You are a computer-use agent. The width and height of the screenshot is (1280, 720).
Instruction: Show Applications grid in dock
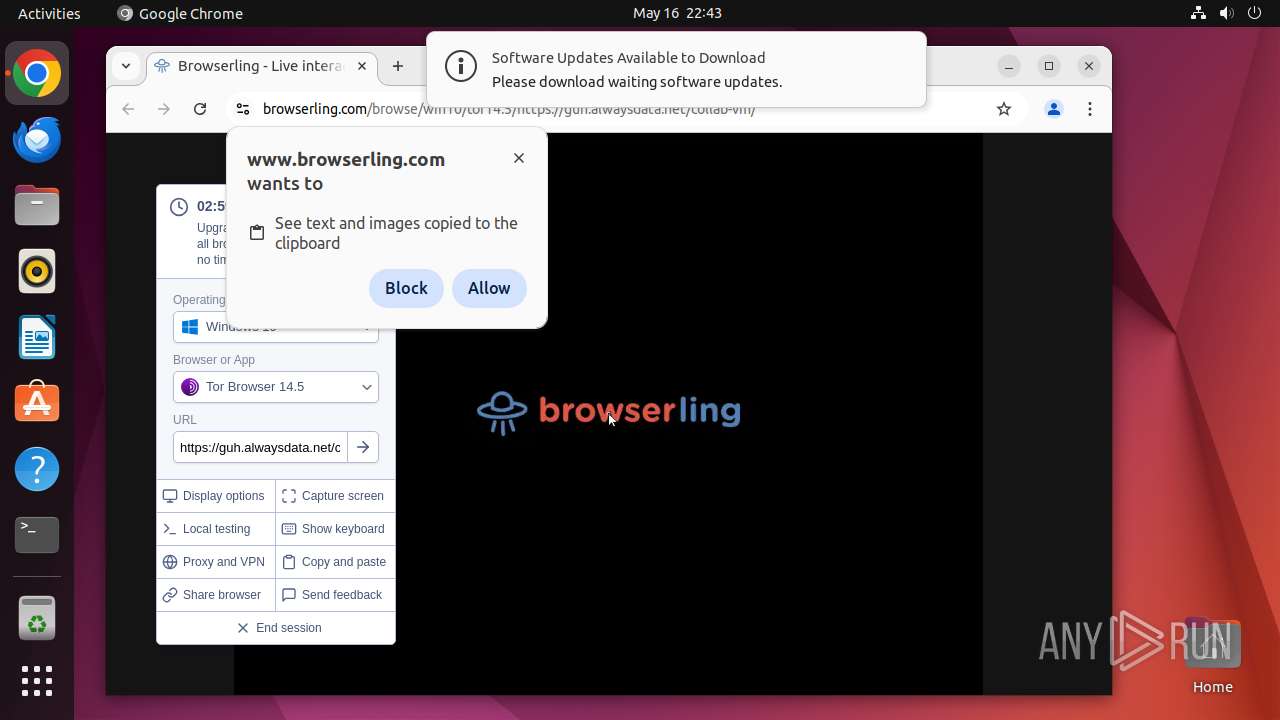37,681
